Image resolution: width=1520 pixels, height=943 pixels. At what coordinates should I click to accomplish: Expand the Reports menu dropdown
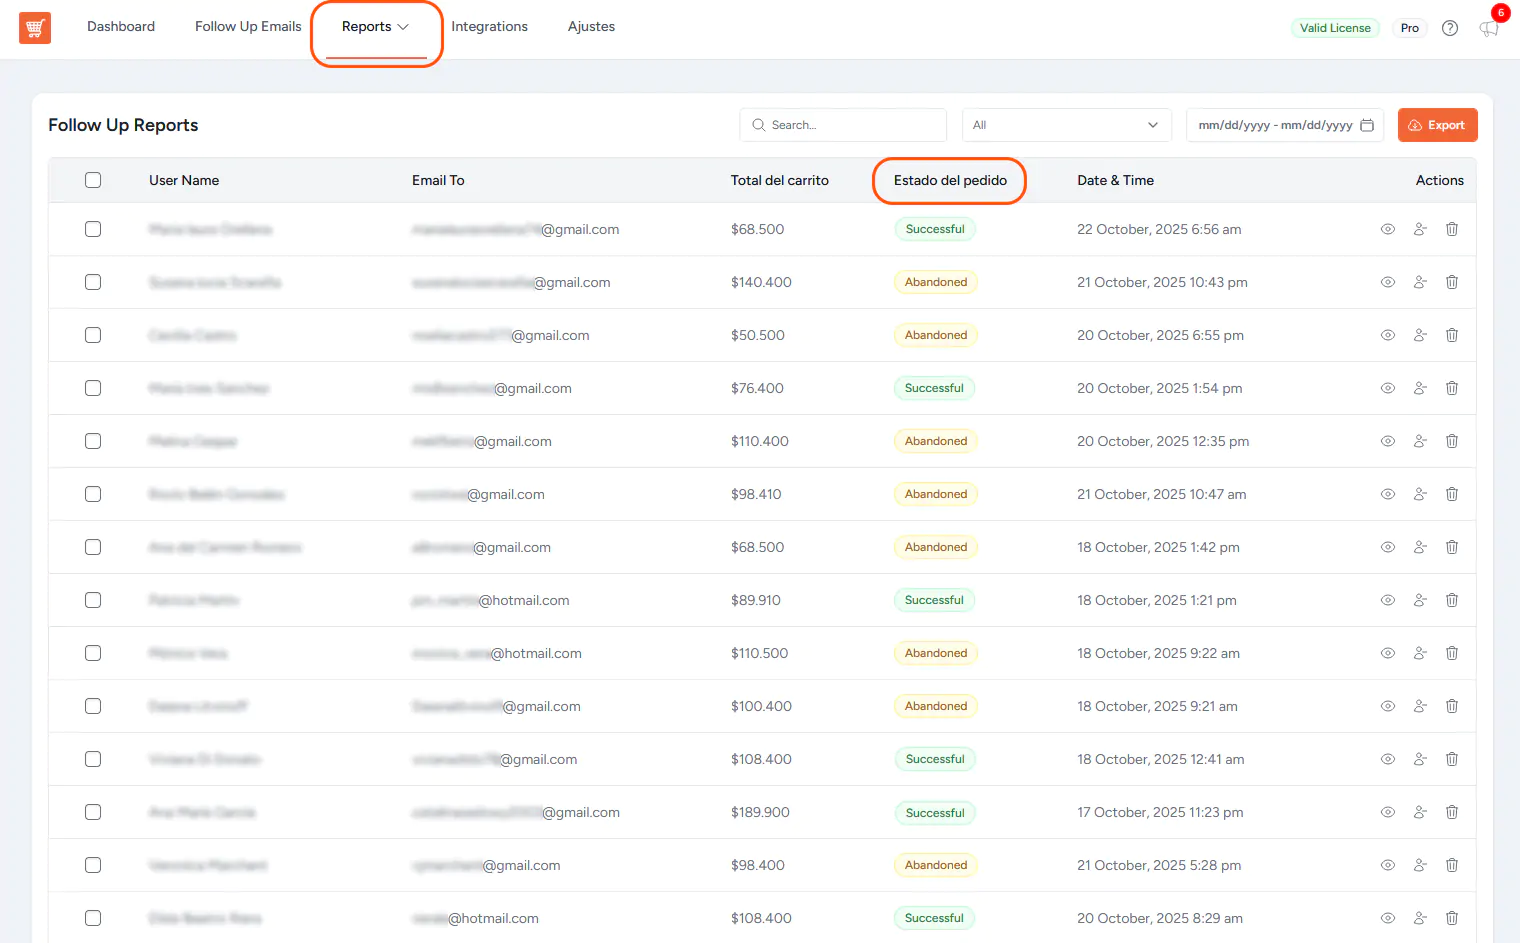[375, 27]
